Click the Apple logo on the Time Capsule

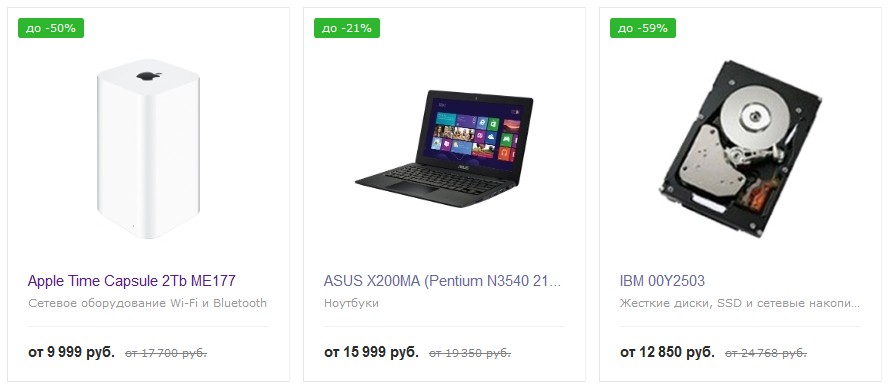coord(149,76)
